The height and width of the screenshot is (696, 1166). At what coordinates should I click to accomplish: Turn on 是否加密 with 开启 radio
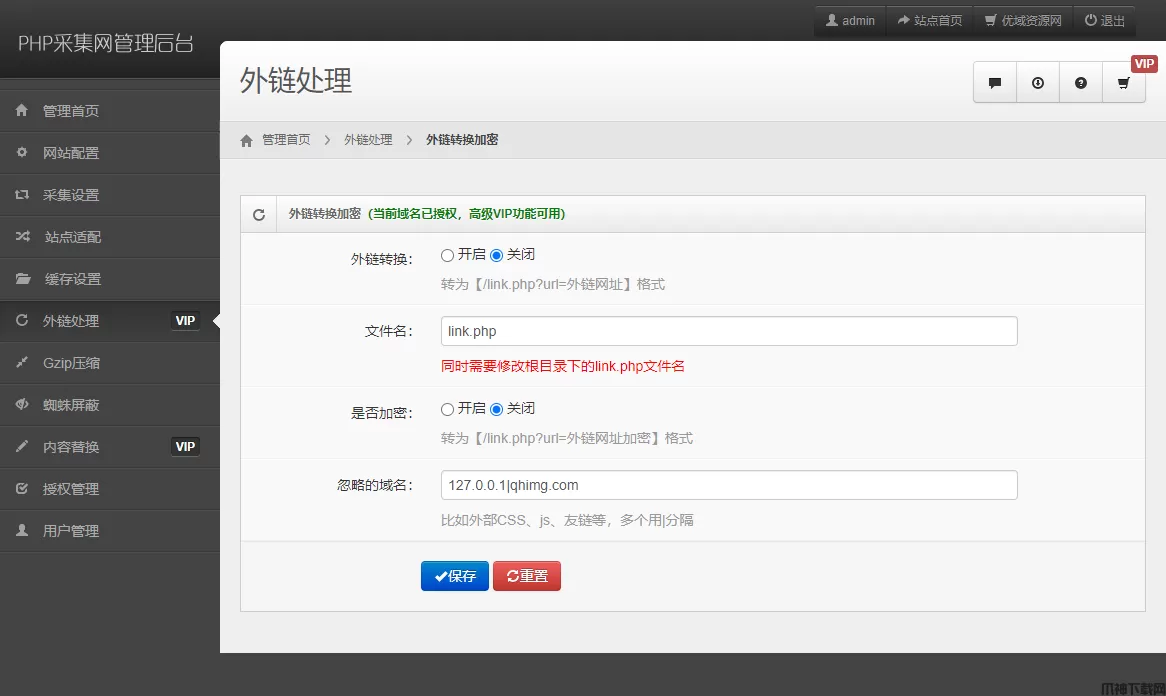pyautogui.click(x=448, y=409)
